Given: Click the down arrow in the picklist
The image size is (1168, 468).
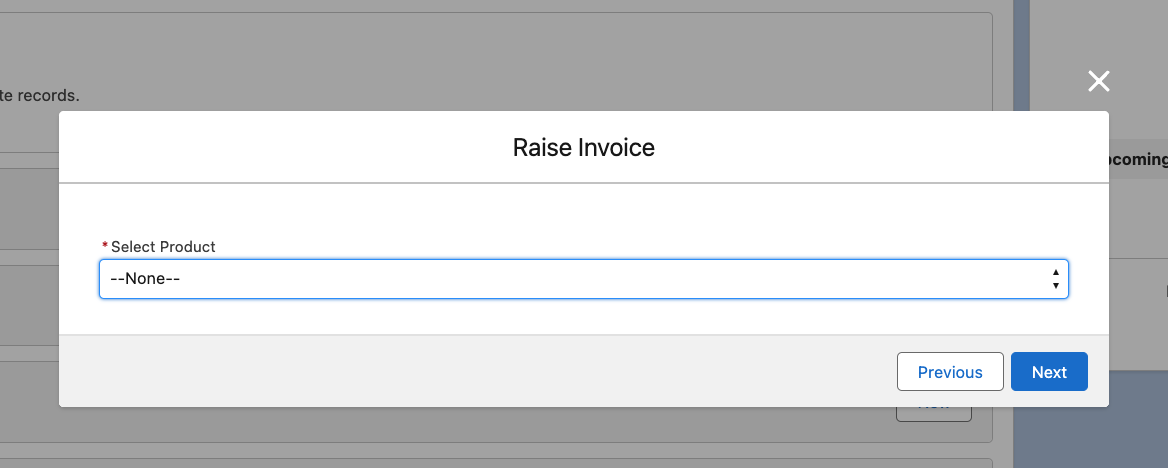Looking at the screenshot, I should coord(1056,286).
